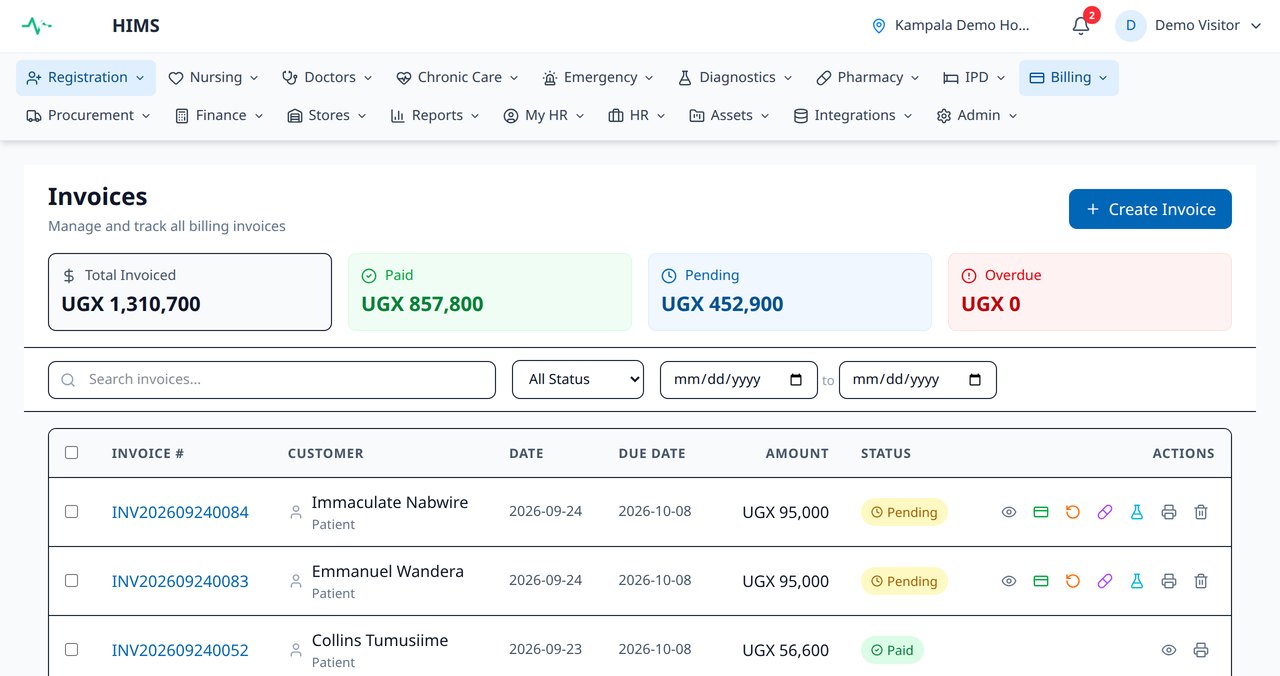Check the box for invoice INV202609240084
Screen dimensions: 1280x676
coord(71,512)
